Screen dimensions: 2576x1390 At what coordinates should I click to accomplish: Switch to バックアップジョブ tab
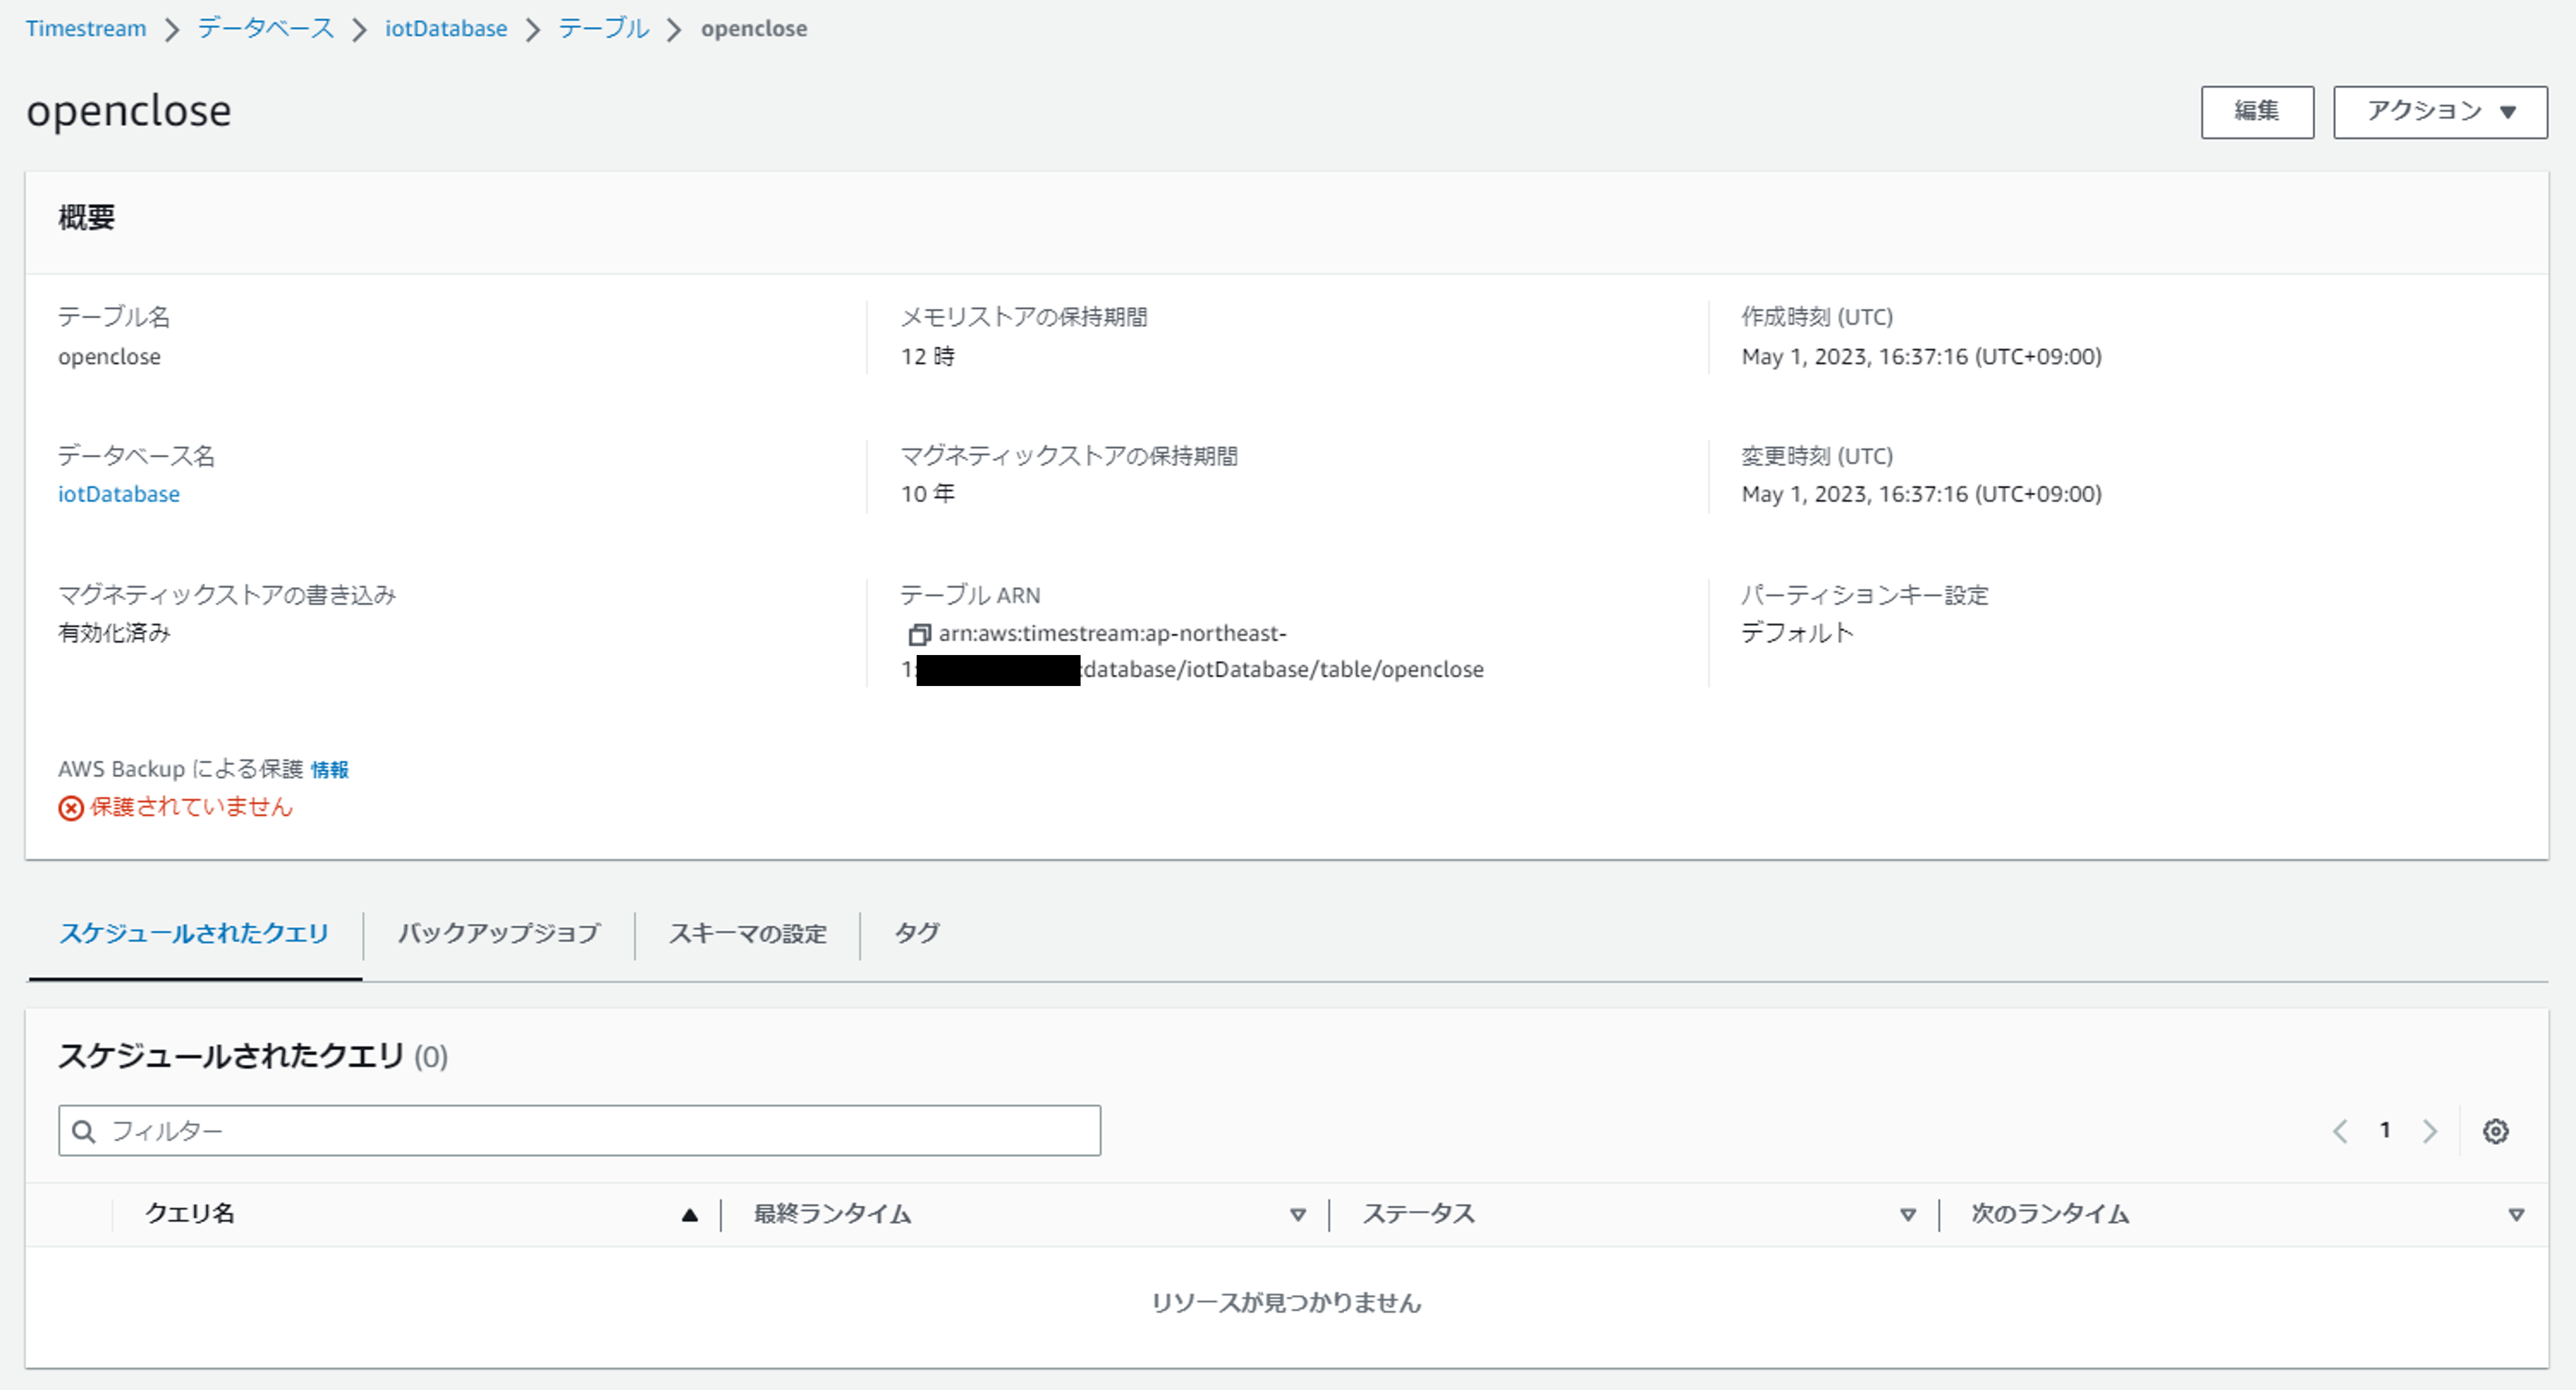tap(498, 934)
